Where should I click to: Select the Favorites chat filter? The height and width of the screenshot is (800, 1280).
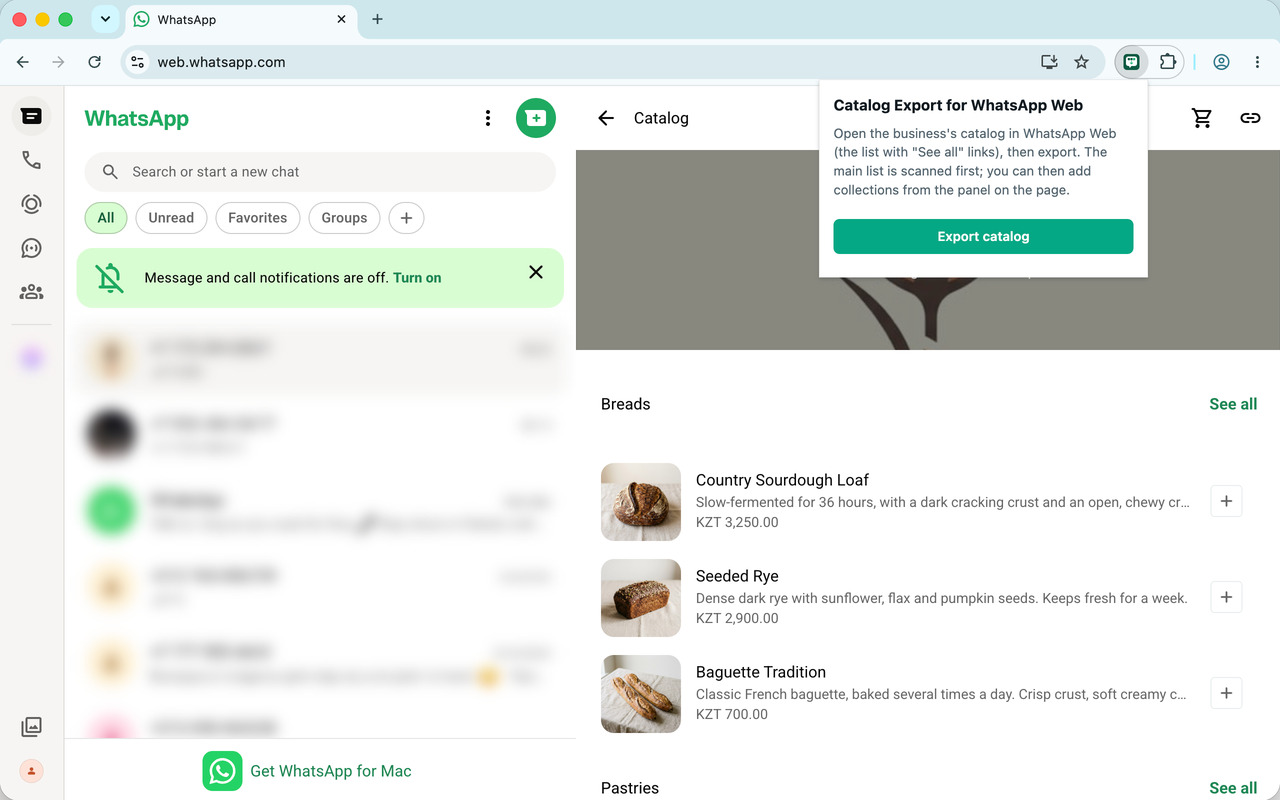point(257,218)
